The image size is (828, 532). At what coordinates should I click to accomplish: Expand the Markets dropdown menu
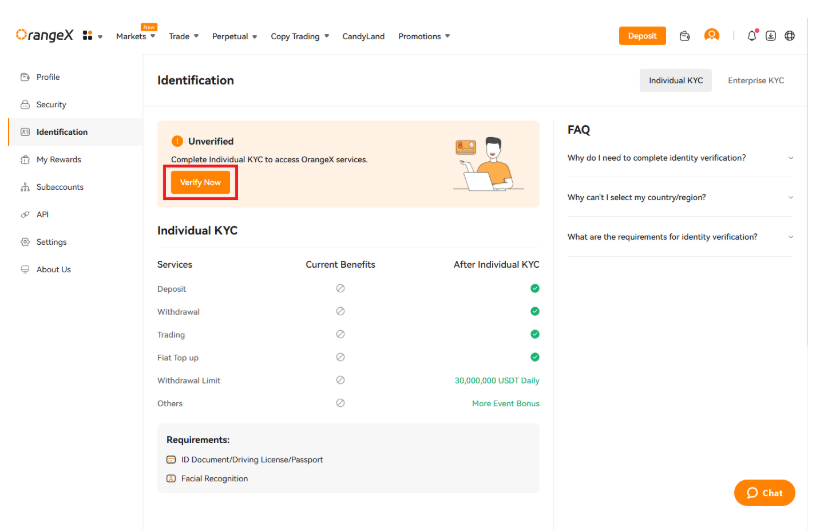click(136, 37)
